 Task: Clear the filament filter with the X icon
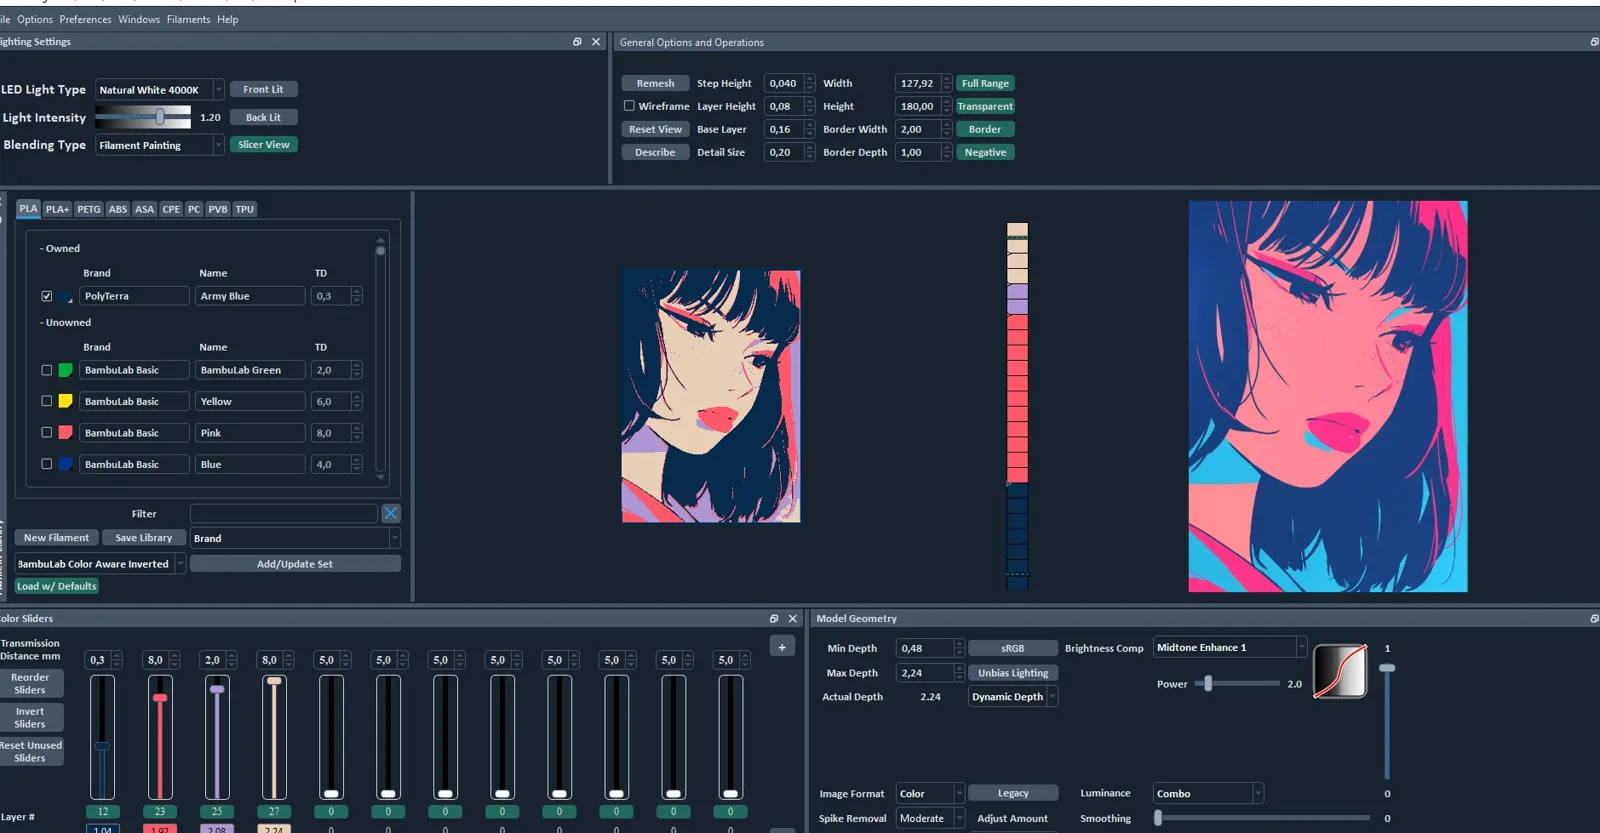pyautogui.click(x=391, y=513)
